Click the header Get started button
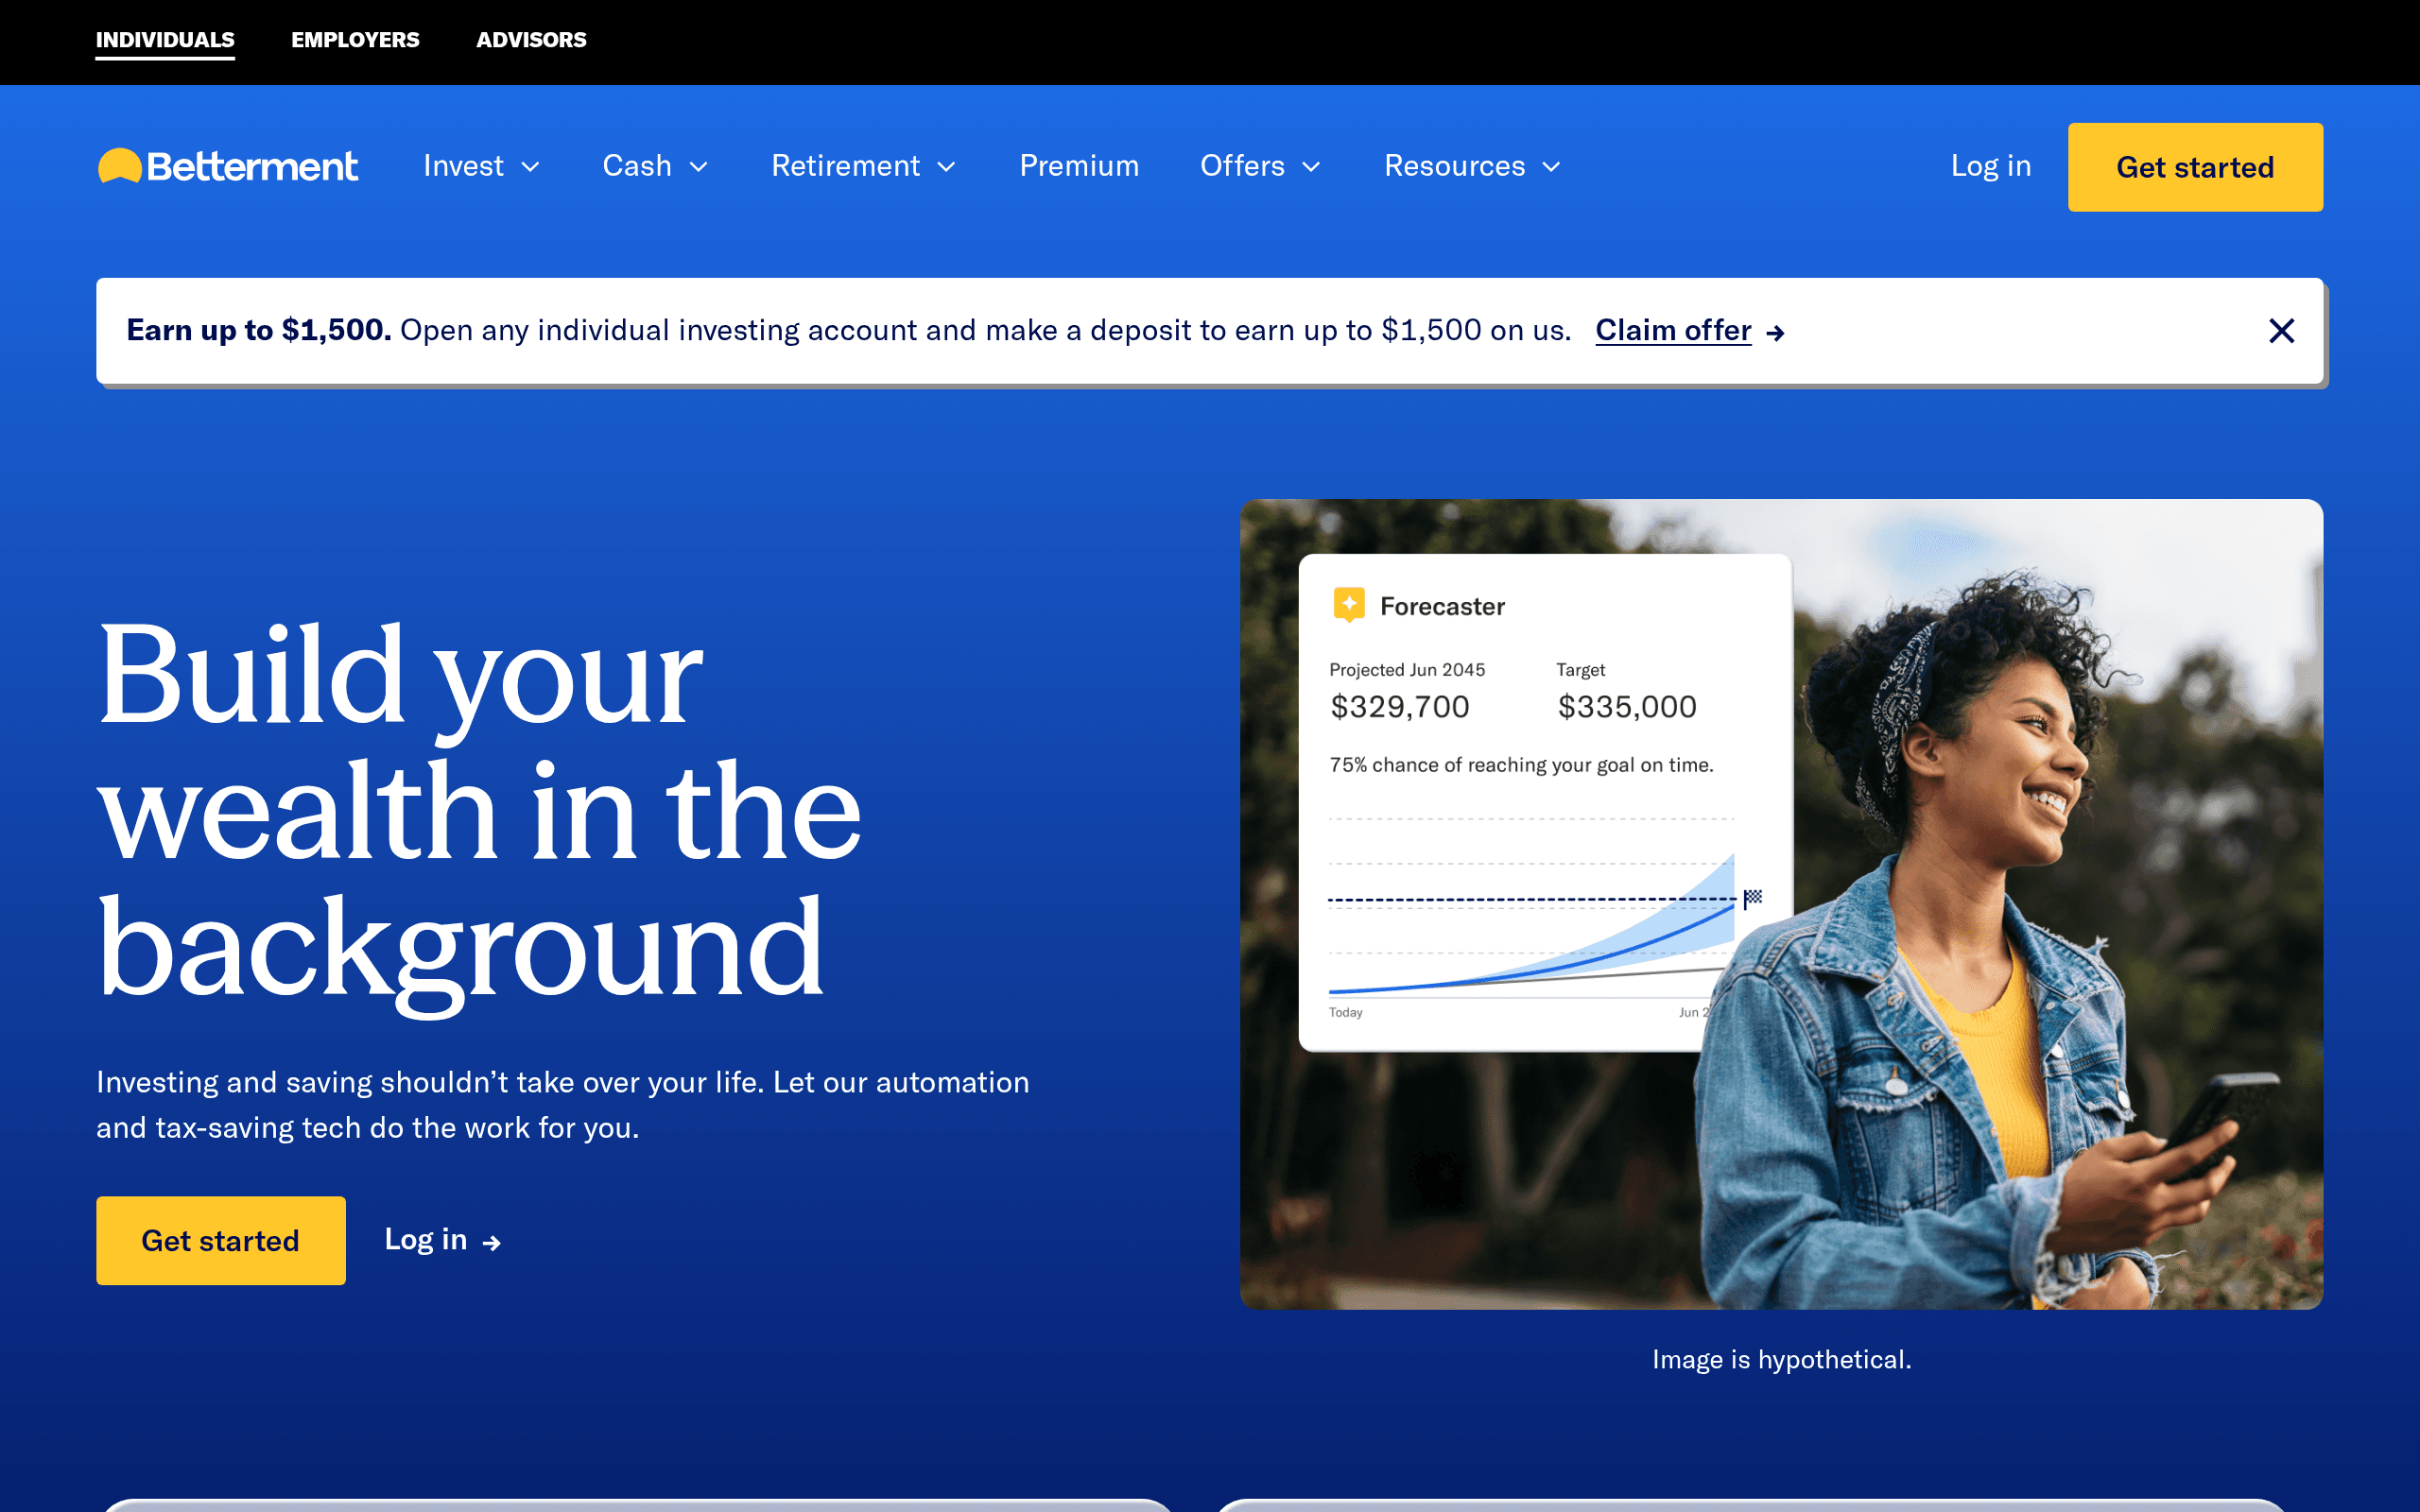This screenshot has width=2420, height=1512. 2195,167
